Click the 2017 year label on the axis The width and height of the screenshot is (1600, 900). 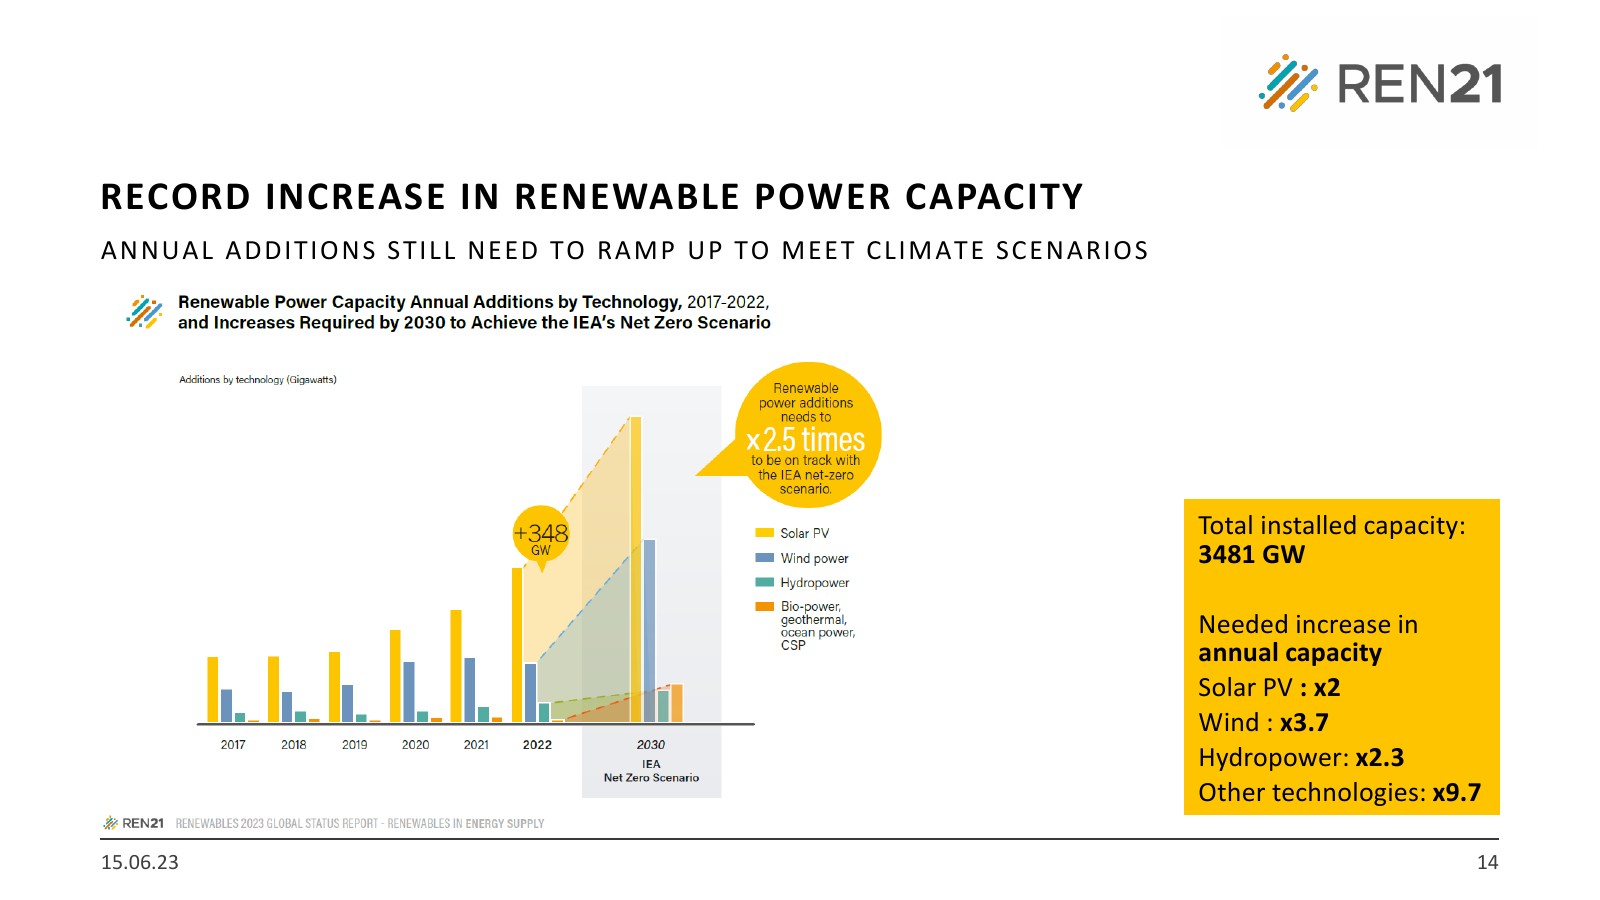(233, 745)
